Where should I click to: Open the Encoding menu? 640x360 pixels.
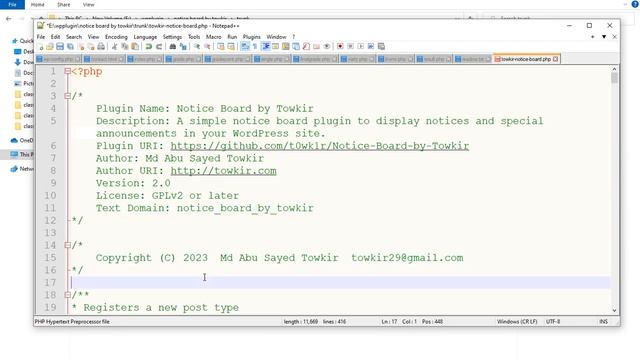click(116, 37)
